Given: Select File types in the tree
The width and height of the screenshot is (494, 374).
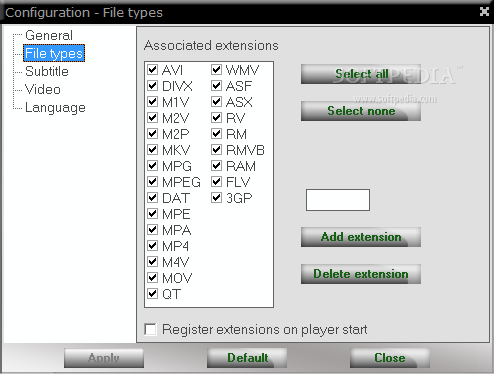Looking at the screenshot, I should pos(54,53).
